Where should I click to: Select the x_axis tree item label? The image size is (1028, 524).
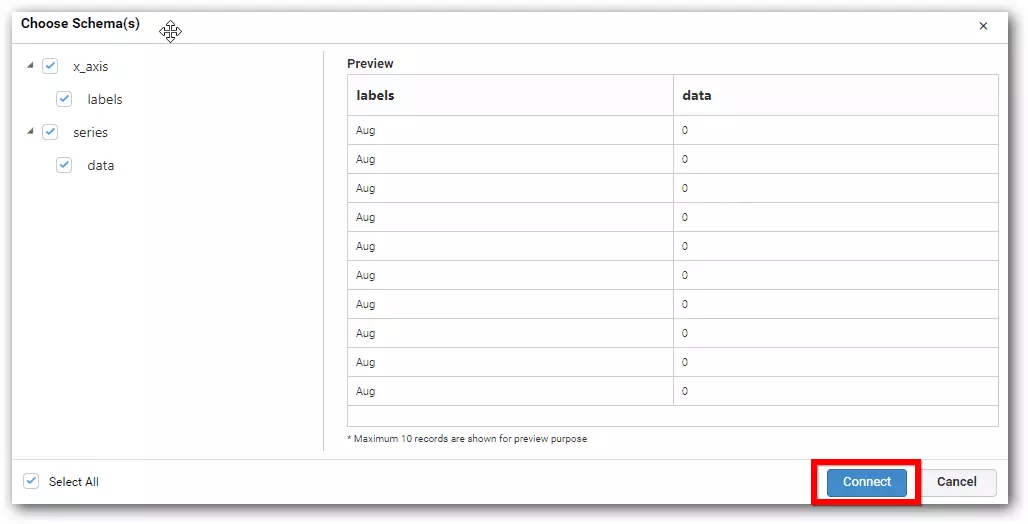[90, 67]
